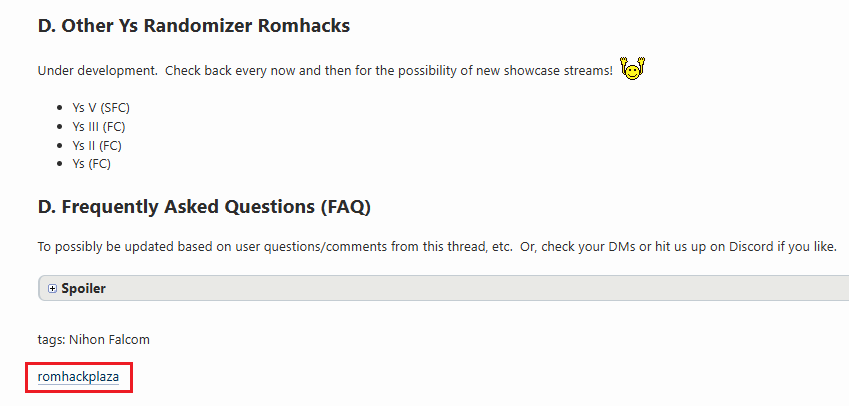Viewport: 849px width, 406px height.
Task: Select the last Ys (FC) list entry
Action: tap(92, 164)
